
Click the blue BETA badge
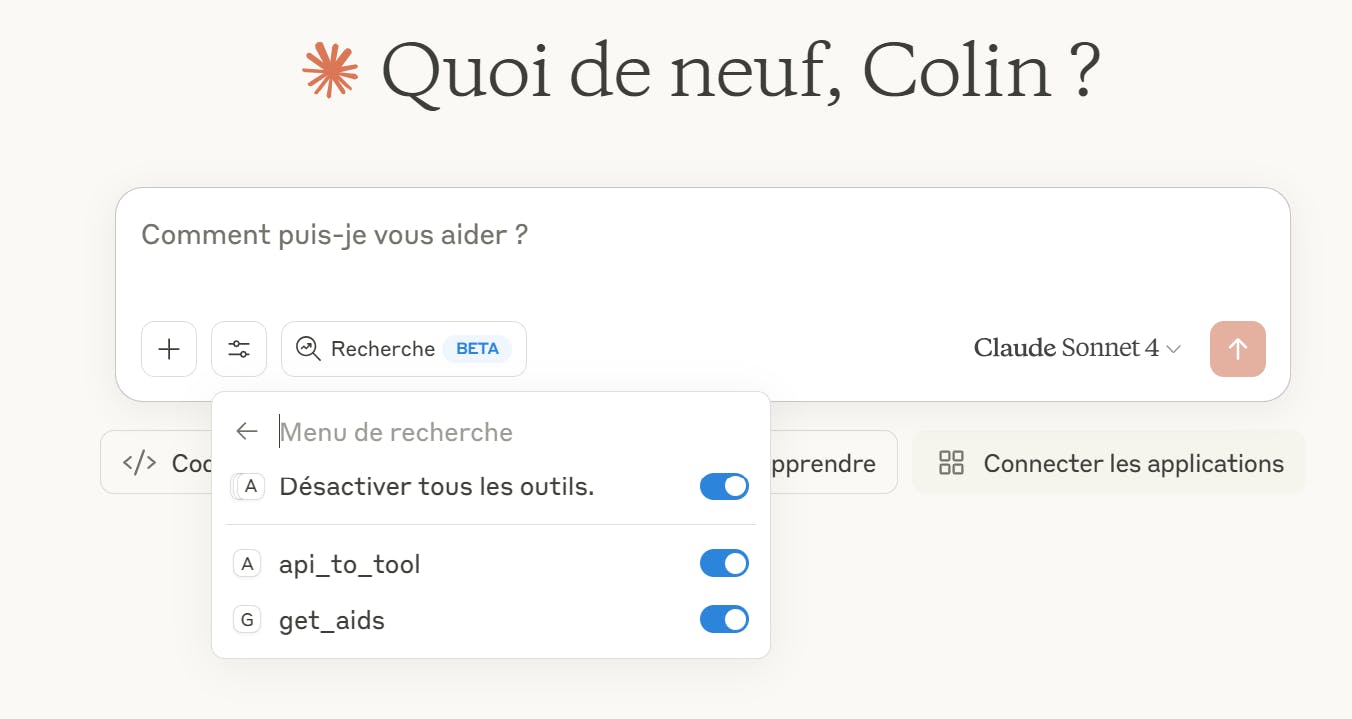(x=477, y=349)
